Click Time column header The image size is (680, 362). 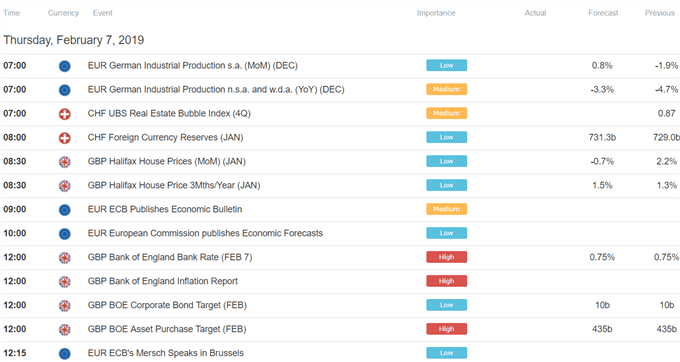point(12,13)
